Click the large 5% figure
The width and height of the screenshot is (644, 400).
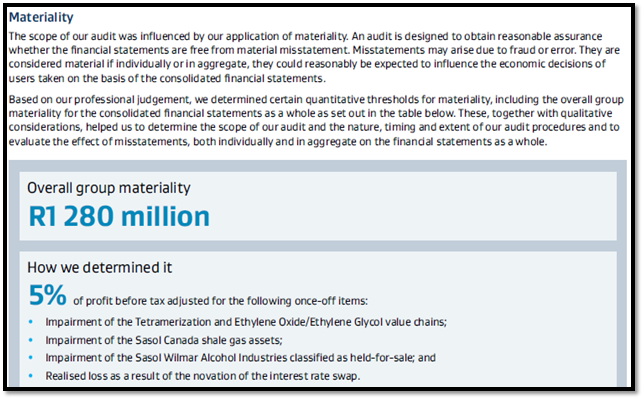(47, 295)
